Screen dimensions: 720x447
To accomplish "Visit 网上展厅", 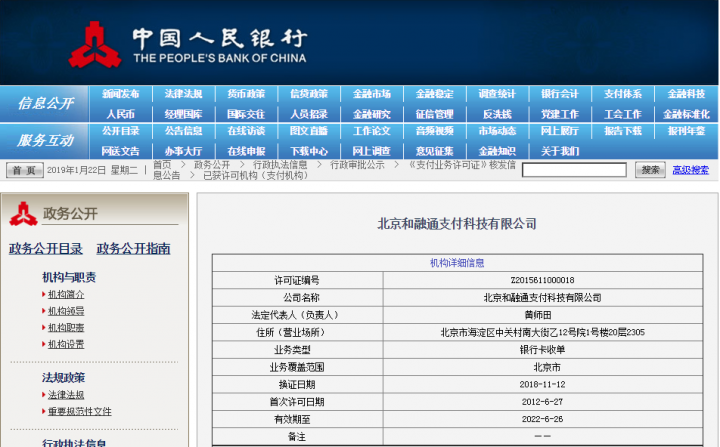I will click(560, 131).
